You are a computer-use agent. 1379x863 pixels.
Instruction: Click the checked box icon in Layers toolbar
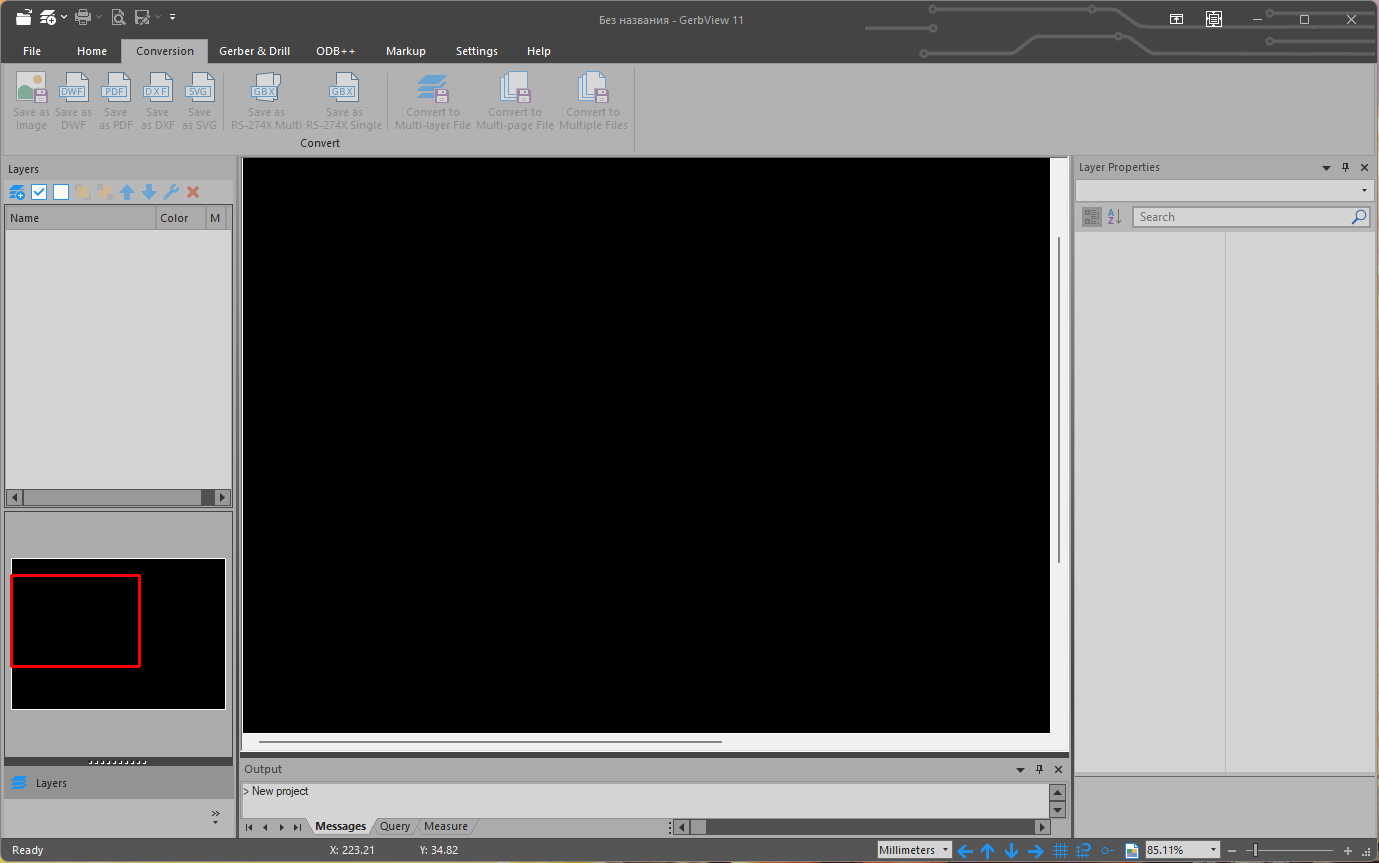coord(39,192)
